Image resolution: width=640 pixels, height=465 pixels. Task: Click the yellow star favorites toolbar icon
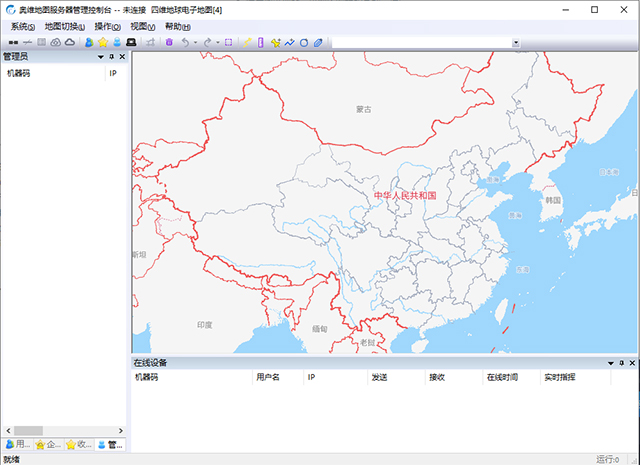pyautogui.click(x=102, y=43)
